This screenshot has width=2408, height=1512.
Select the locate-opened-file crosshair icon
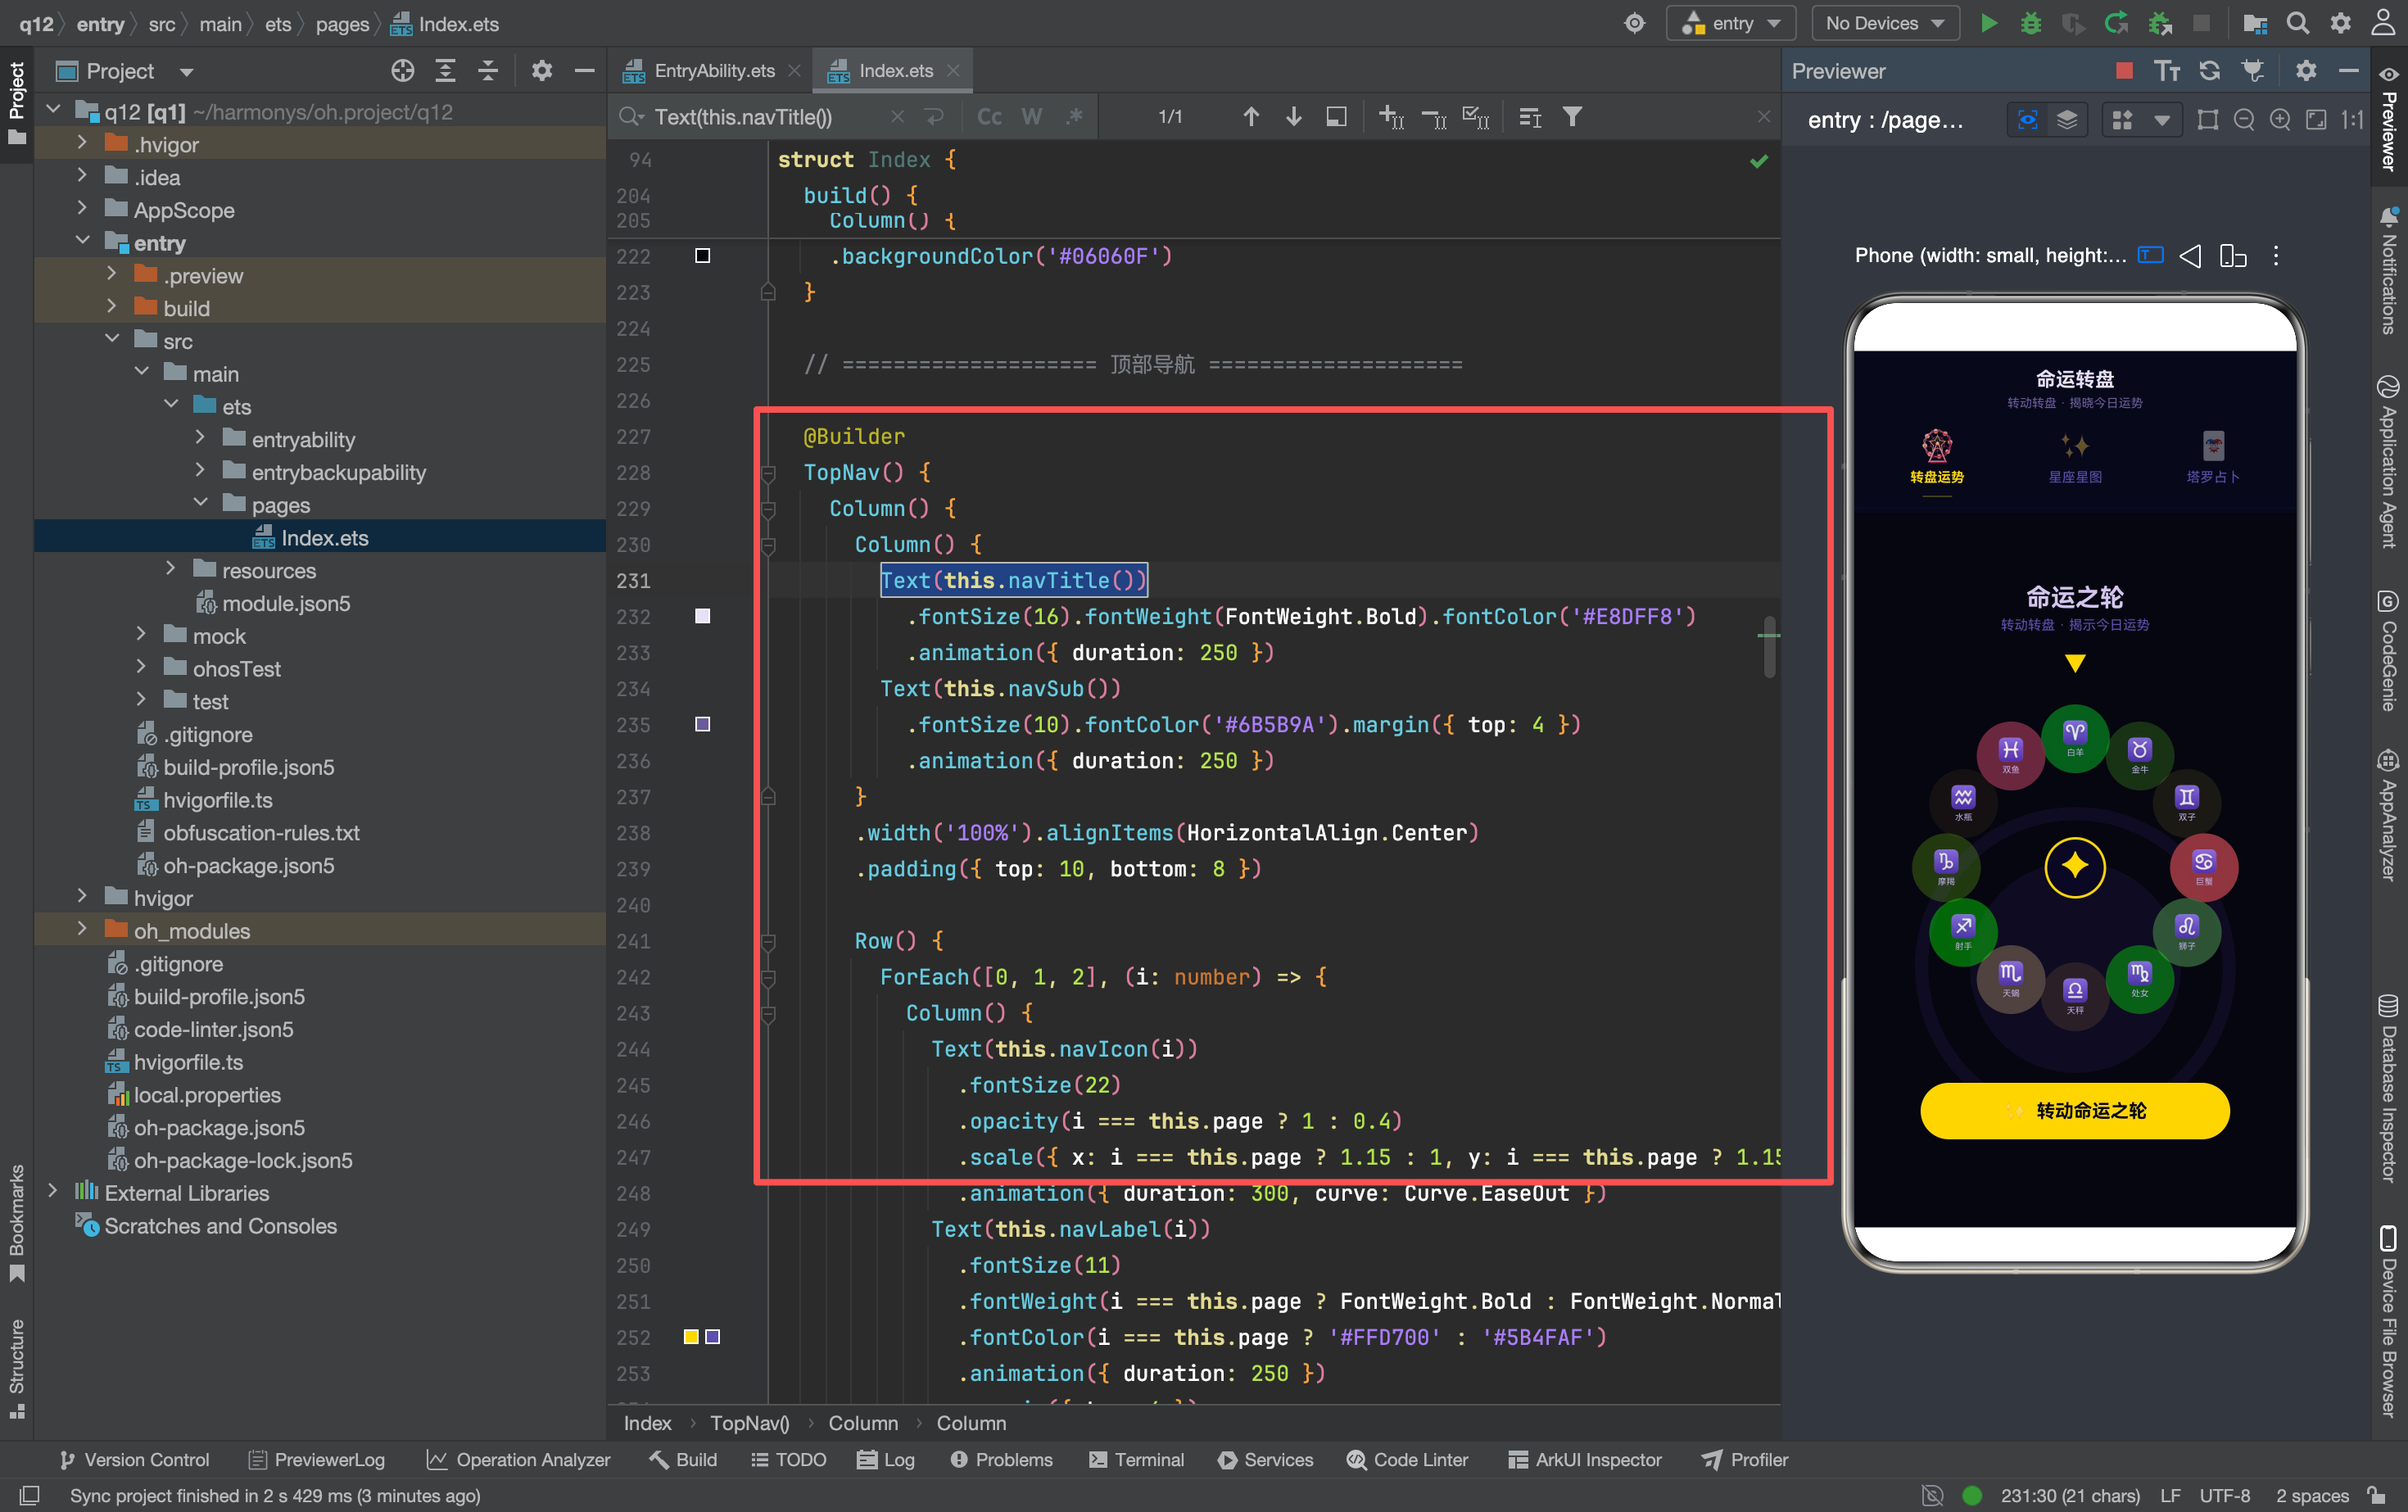point(402,71)
